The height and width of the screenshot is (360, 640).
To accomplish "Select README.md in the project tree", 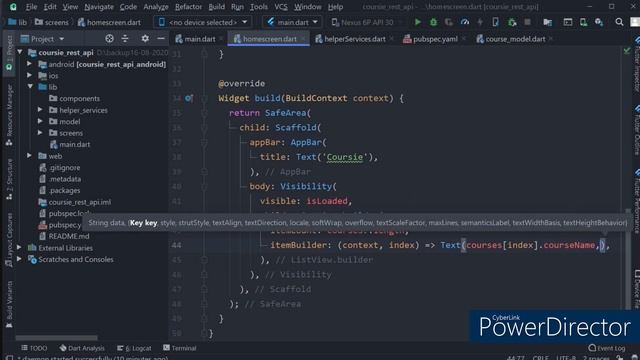I will click(x=64, y=236).
